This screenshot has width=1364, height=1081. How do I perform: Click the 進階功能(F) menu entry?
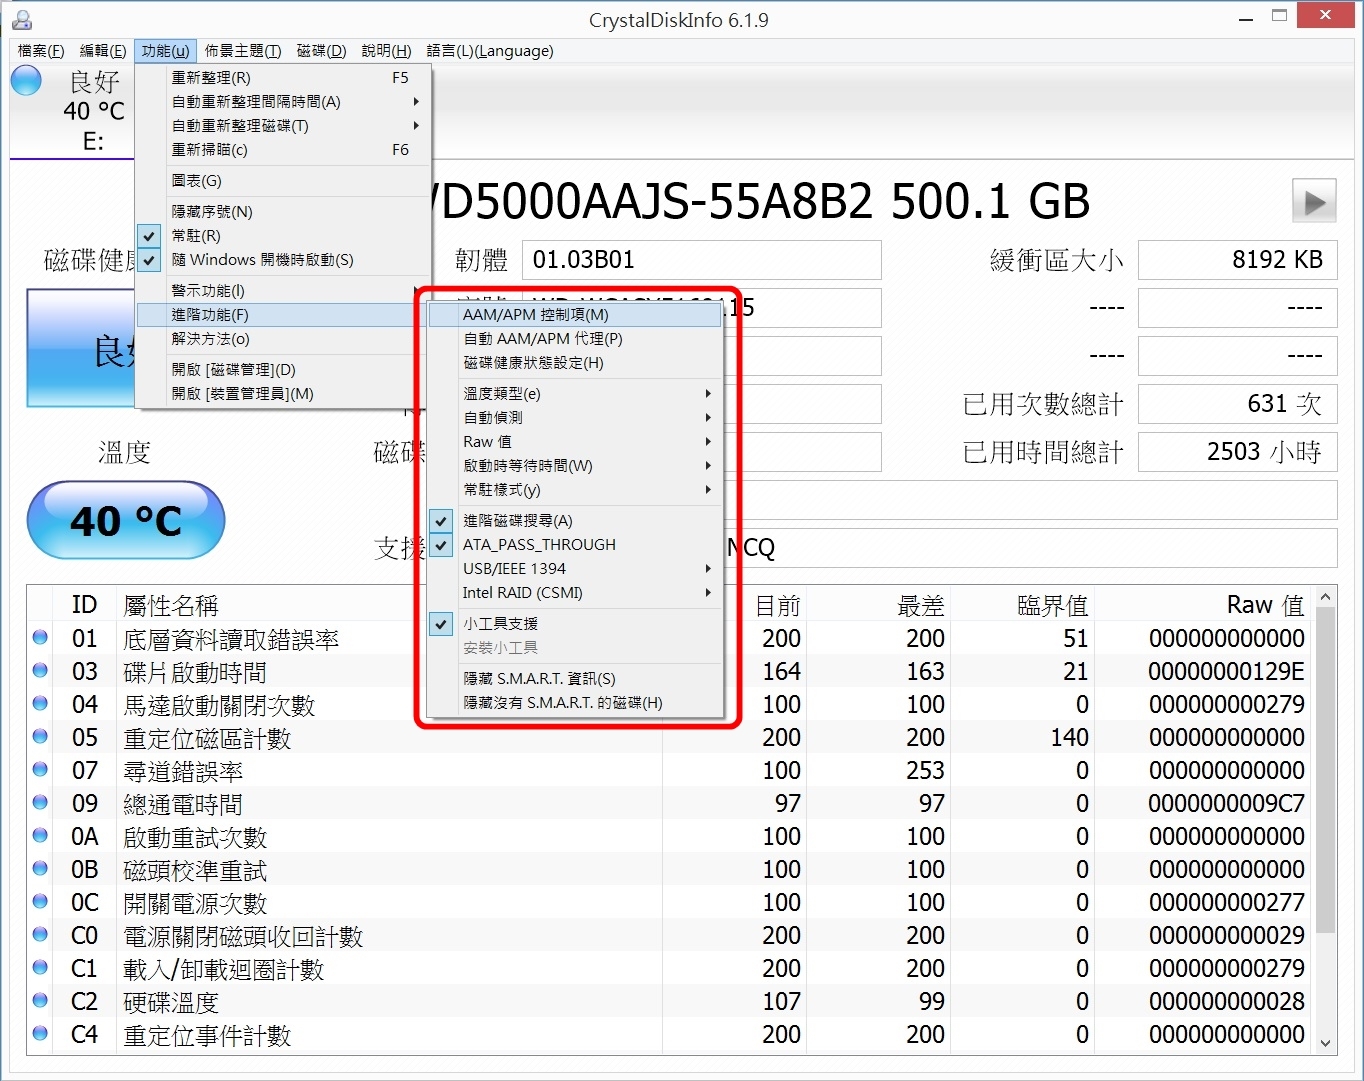[283, 315]
